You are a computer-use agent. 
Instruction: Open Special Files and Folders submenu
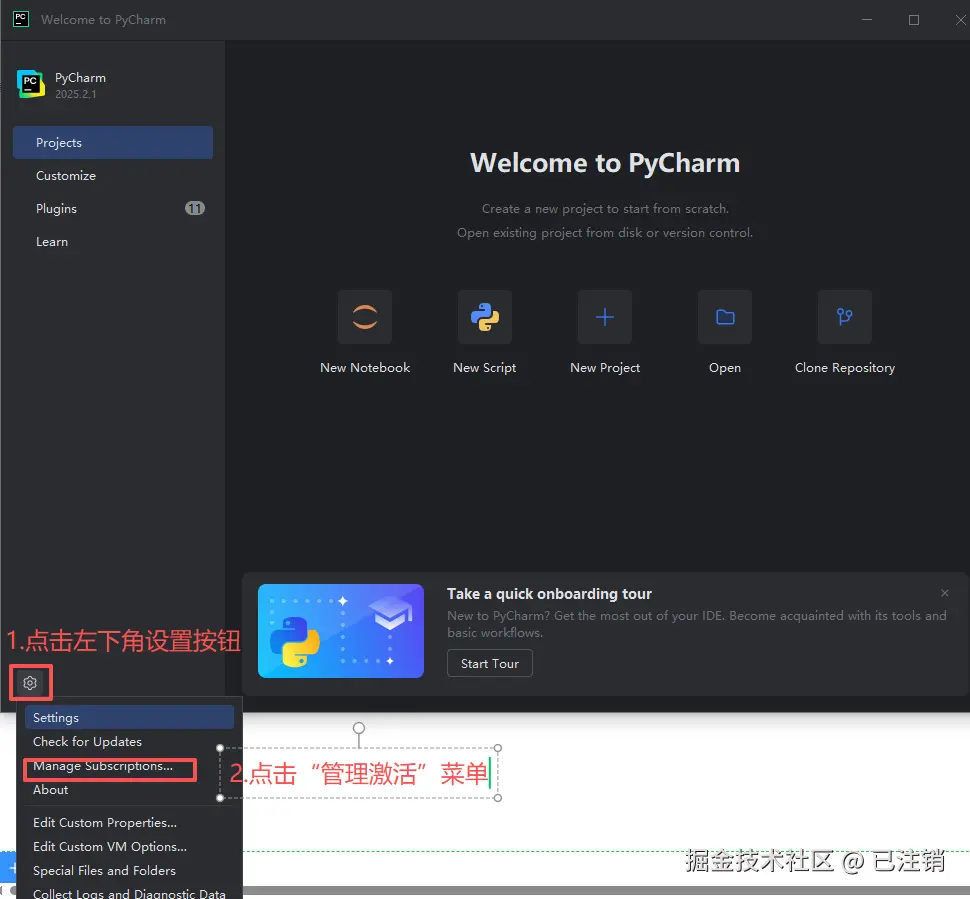point(129,871)
